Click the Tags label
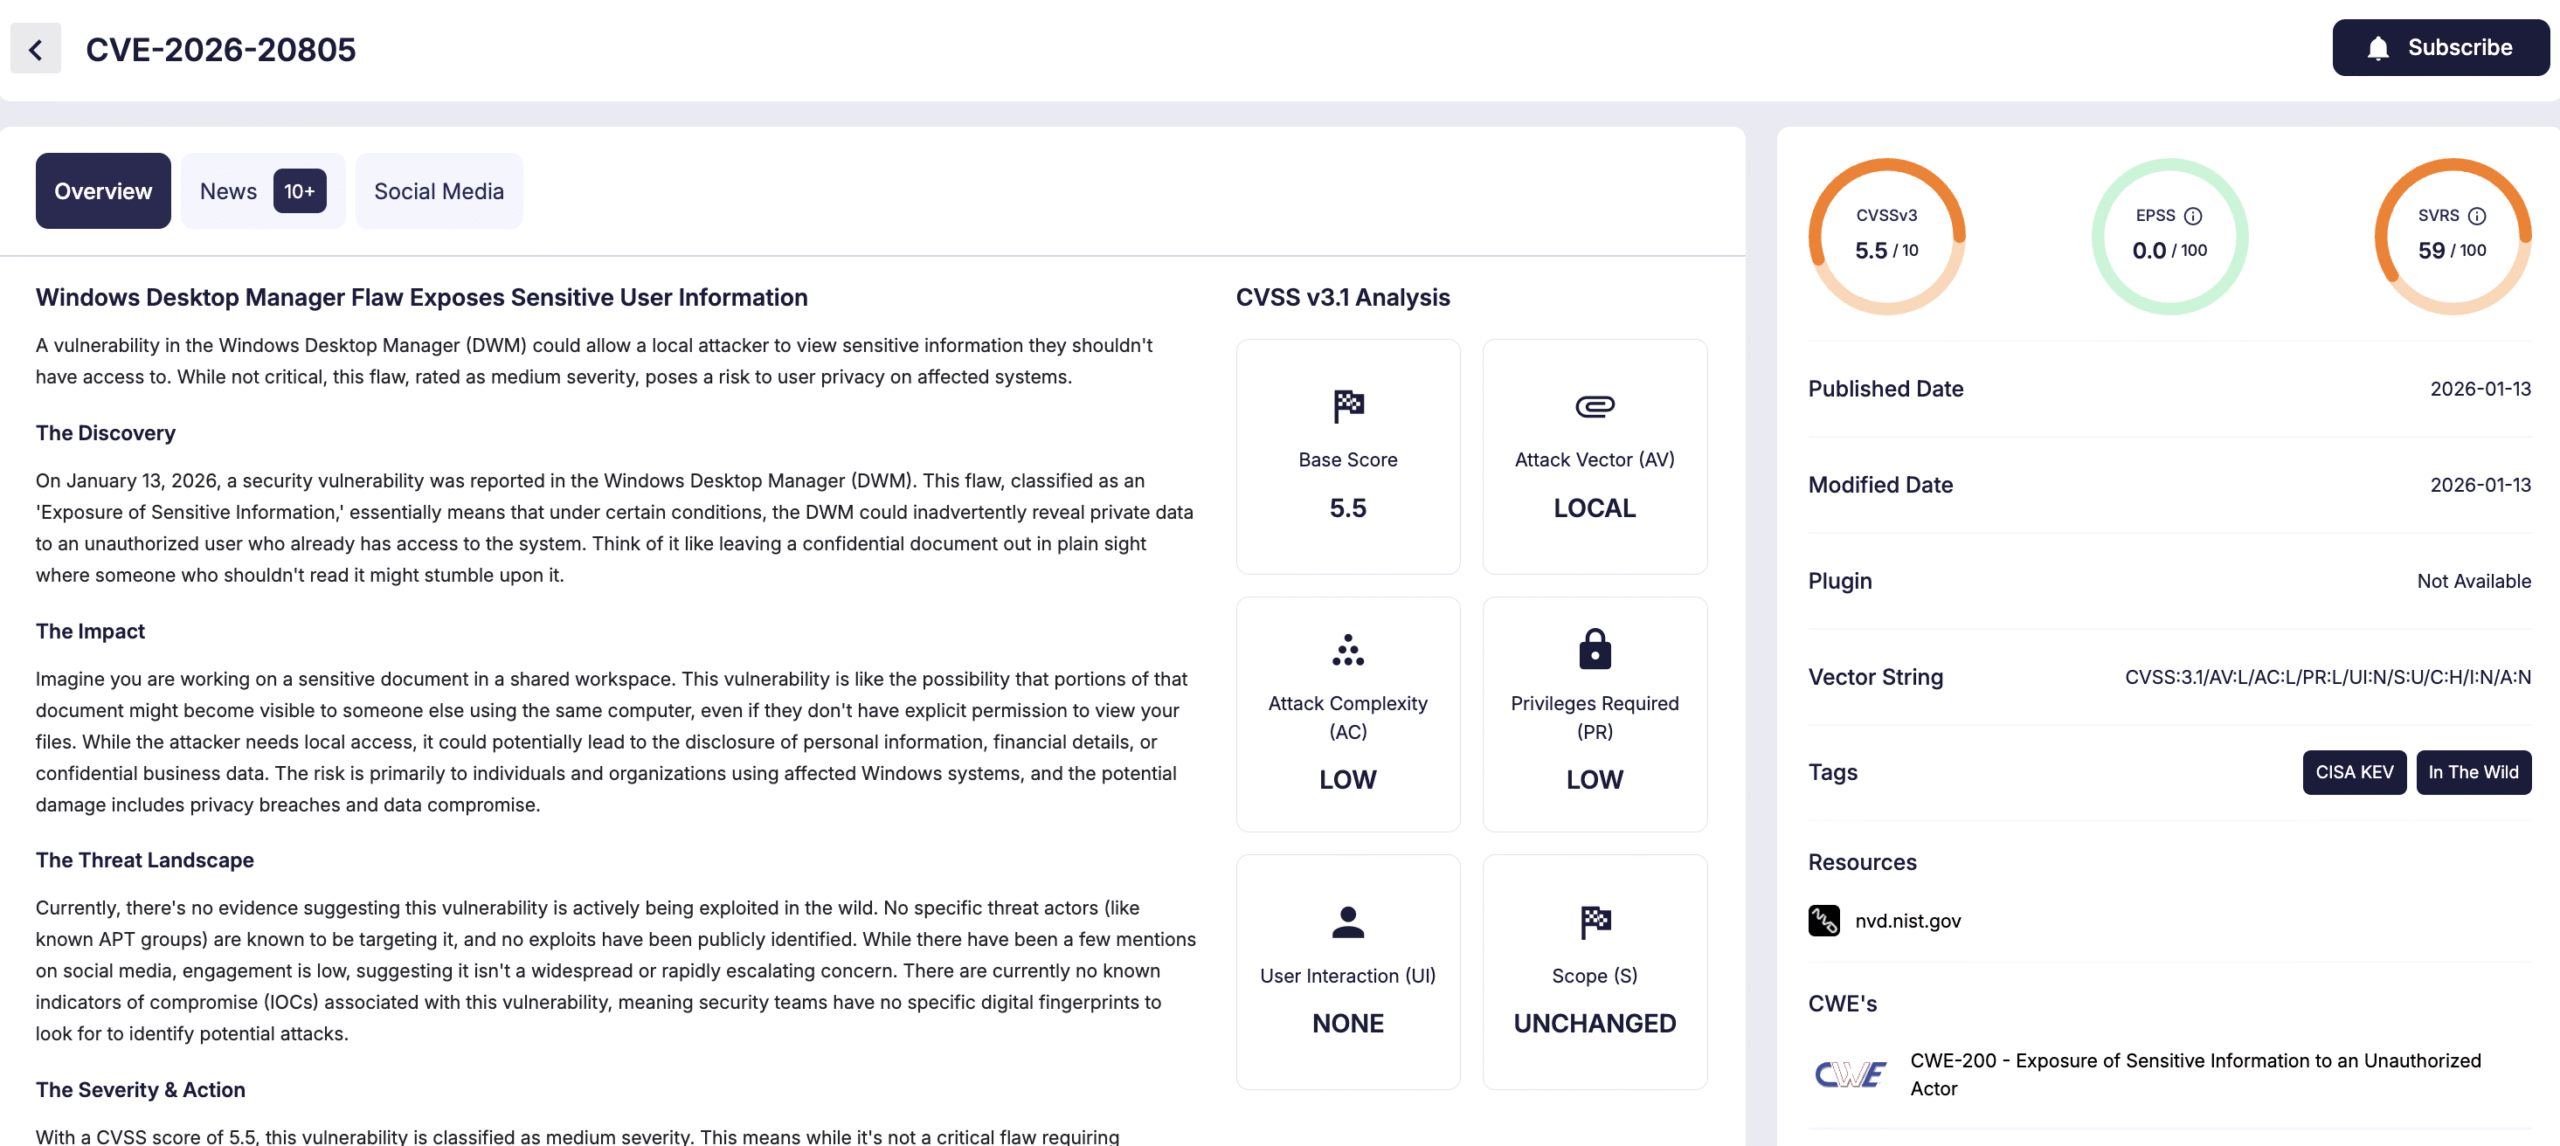Viewport: 2560px width, 1146px height. [x=1832, y=772]
